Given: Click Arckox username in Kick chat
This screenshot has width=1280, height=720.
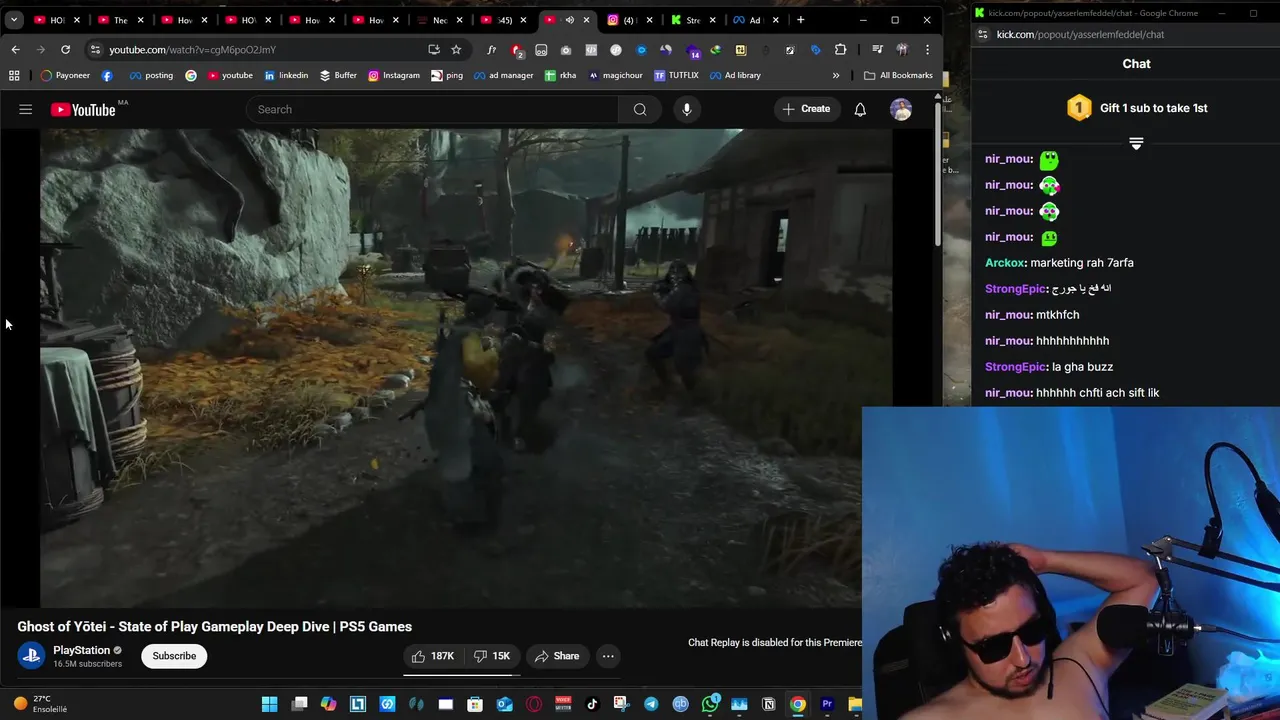Looking at the screenshot, I should [x=1005, y=263].
